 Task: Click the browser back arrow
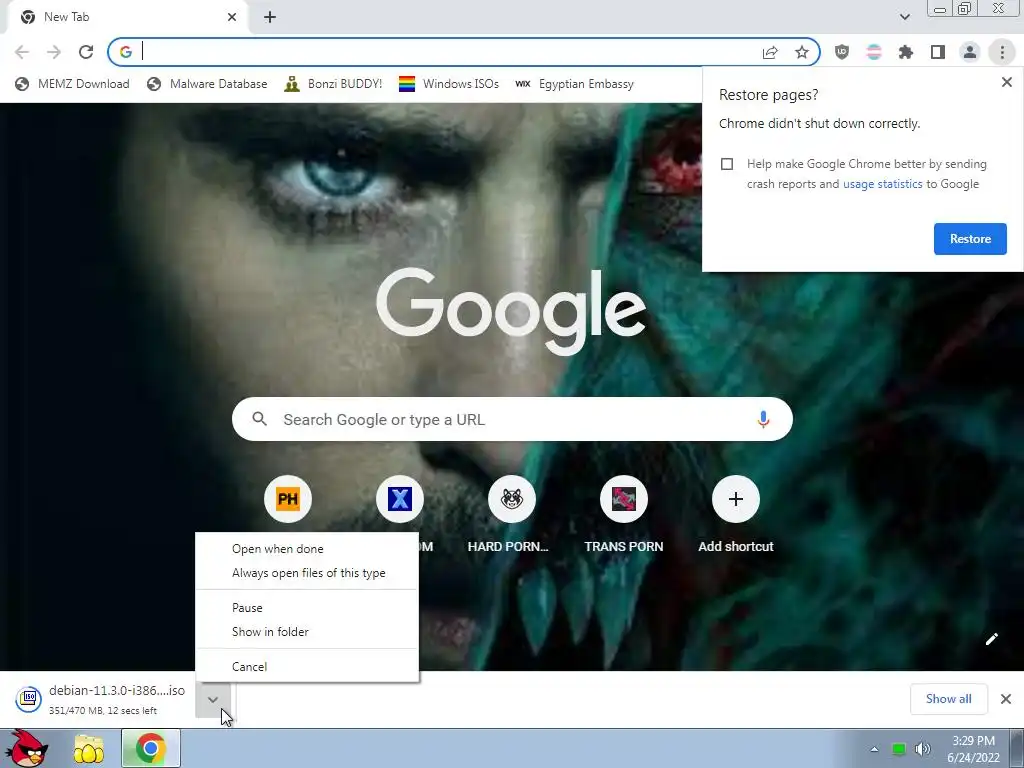point(22,52)
